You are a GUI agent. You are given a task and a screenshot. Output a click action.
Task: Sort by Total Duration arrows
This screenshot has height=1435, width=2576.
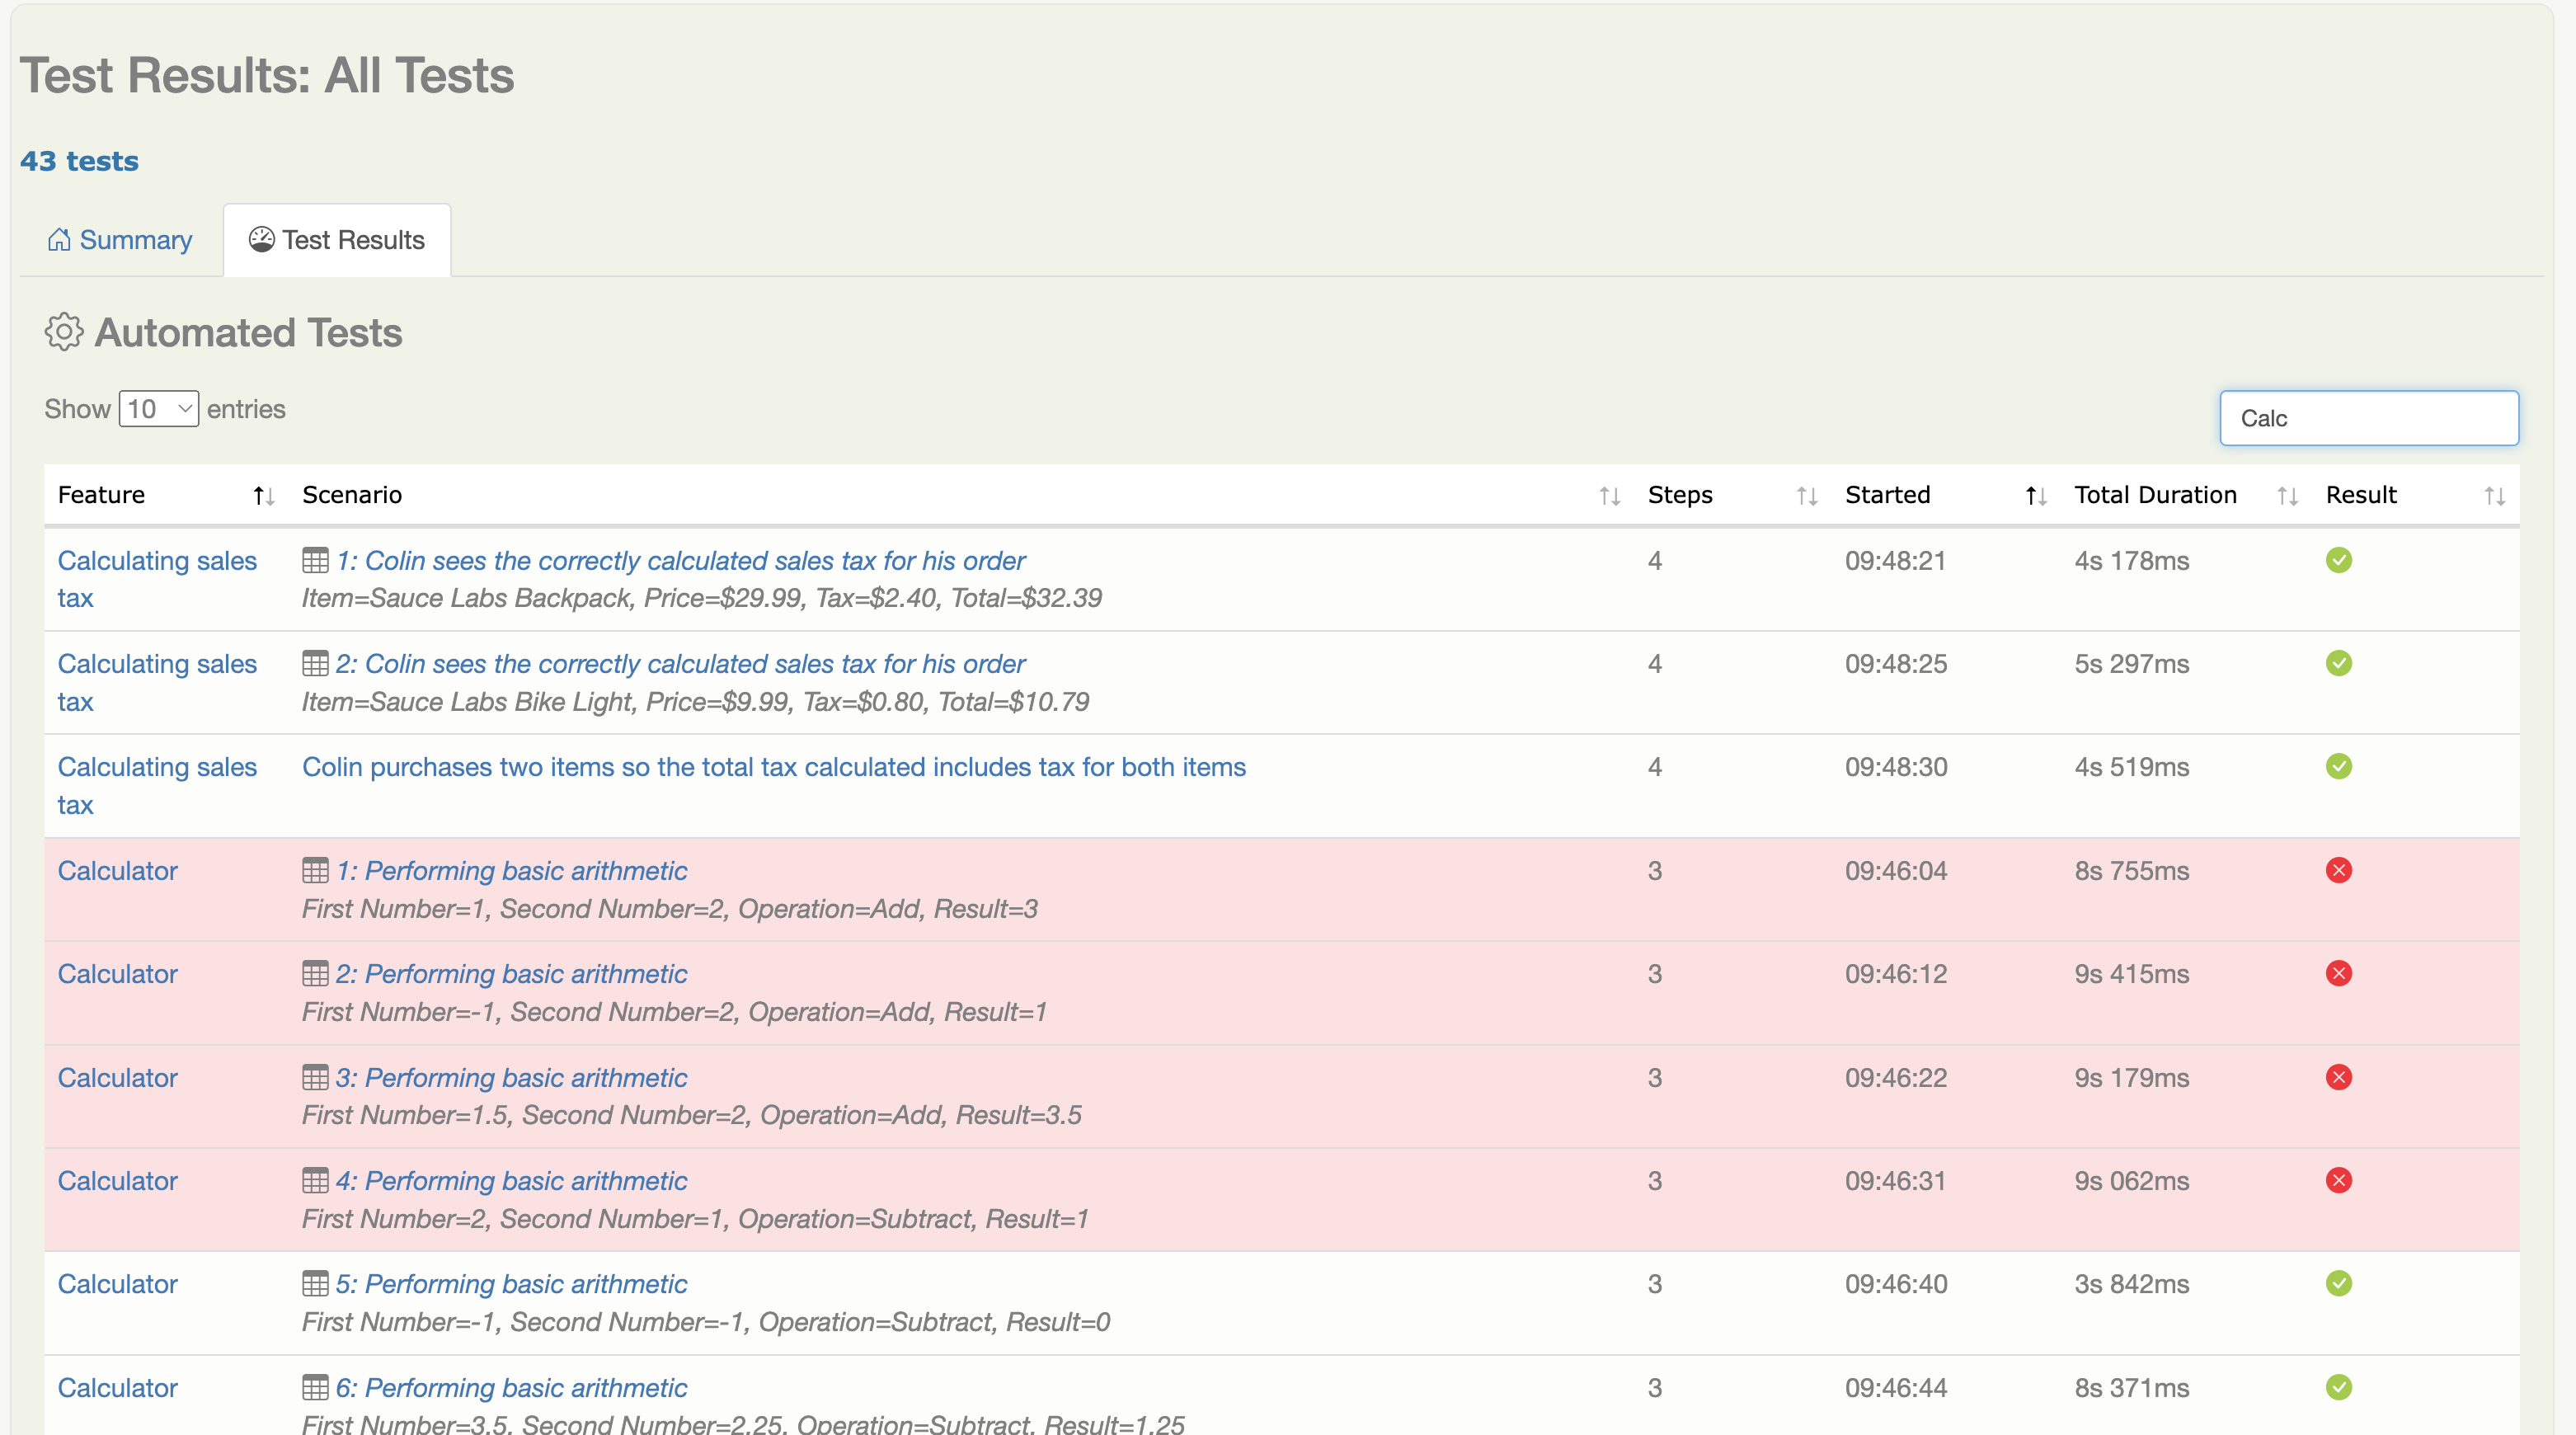click(2287, 496)
